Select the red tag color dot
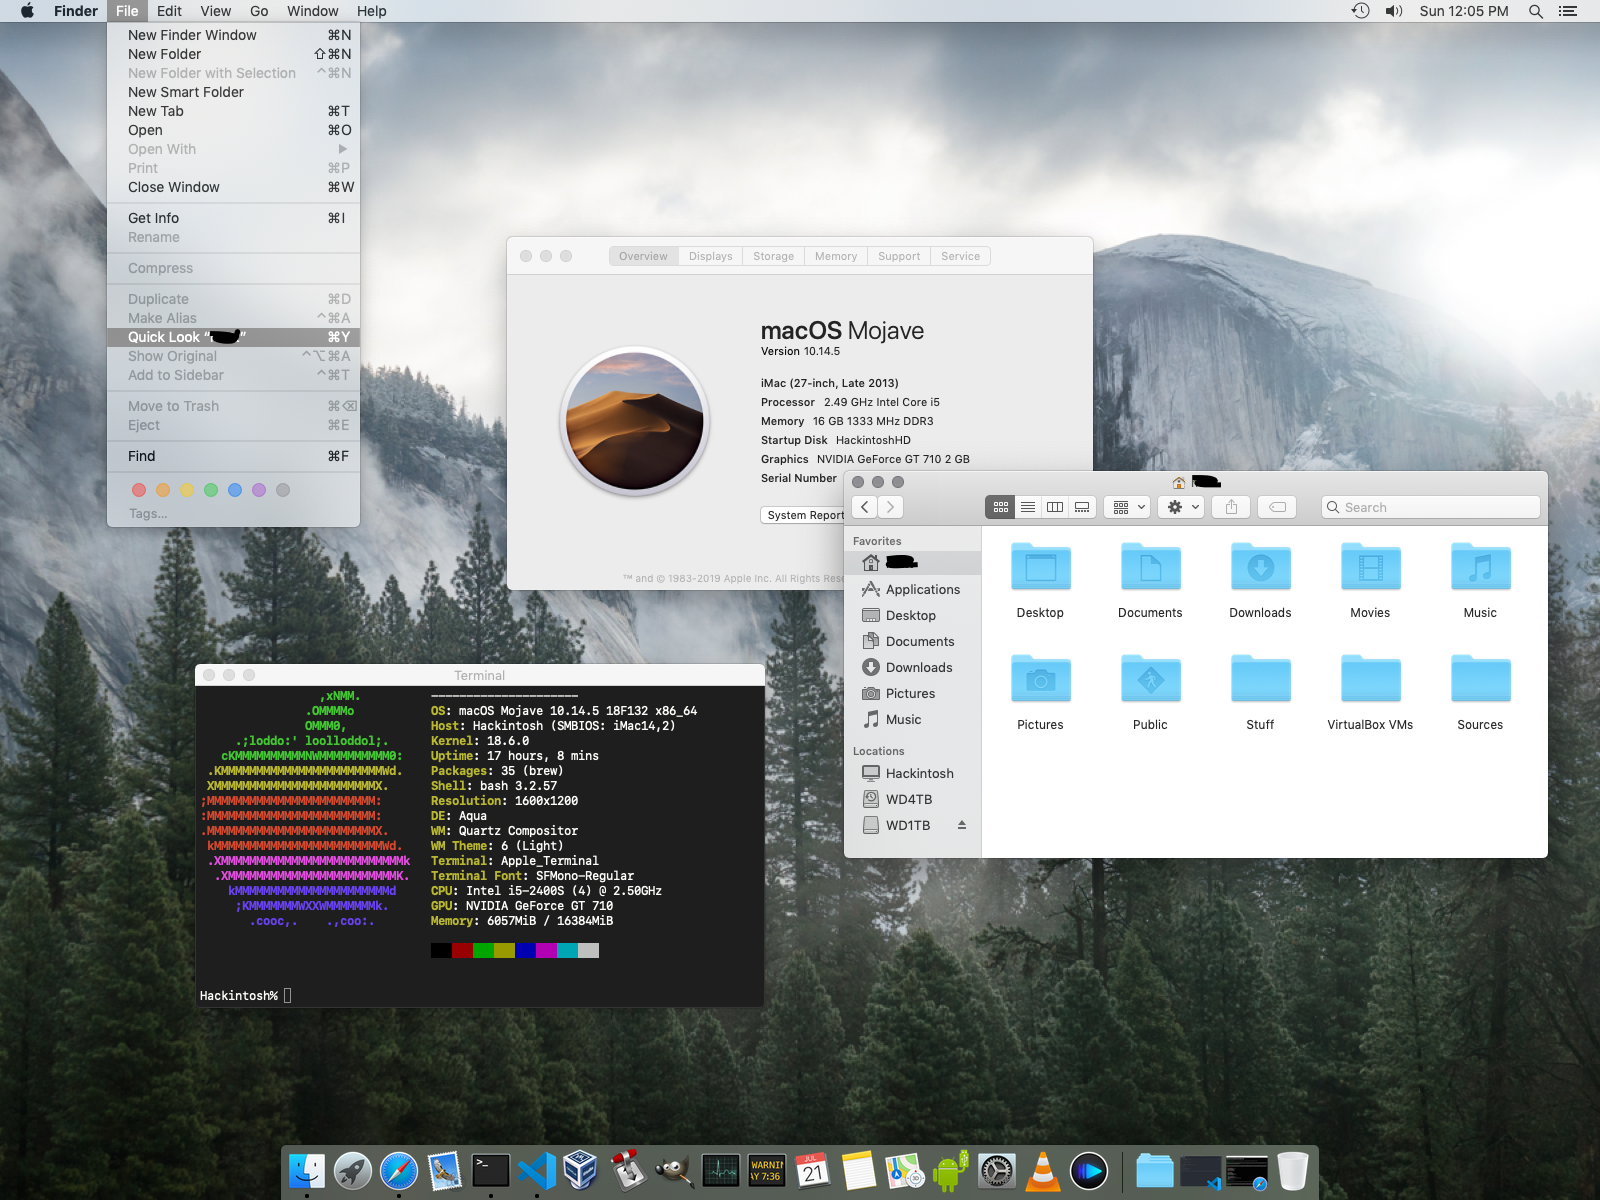The width and height of the screenshot is (1600, 1200). pyautogui.click(x=139, y=490)
